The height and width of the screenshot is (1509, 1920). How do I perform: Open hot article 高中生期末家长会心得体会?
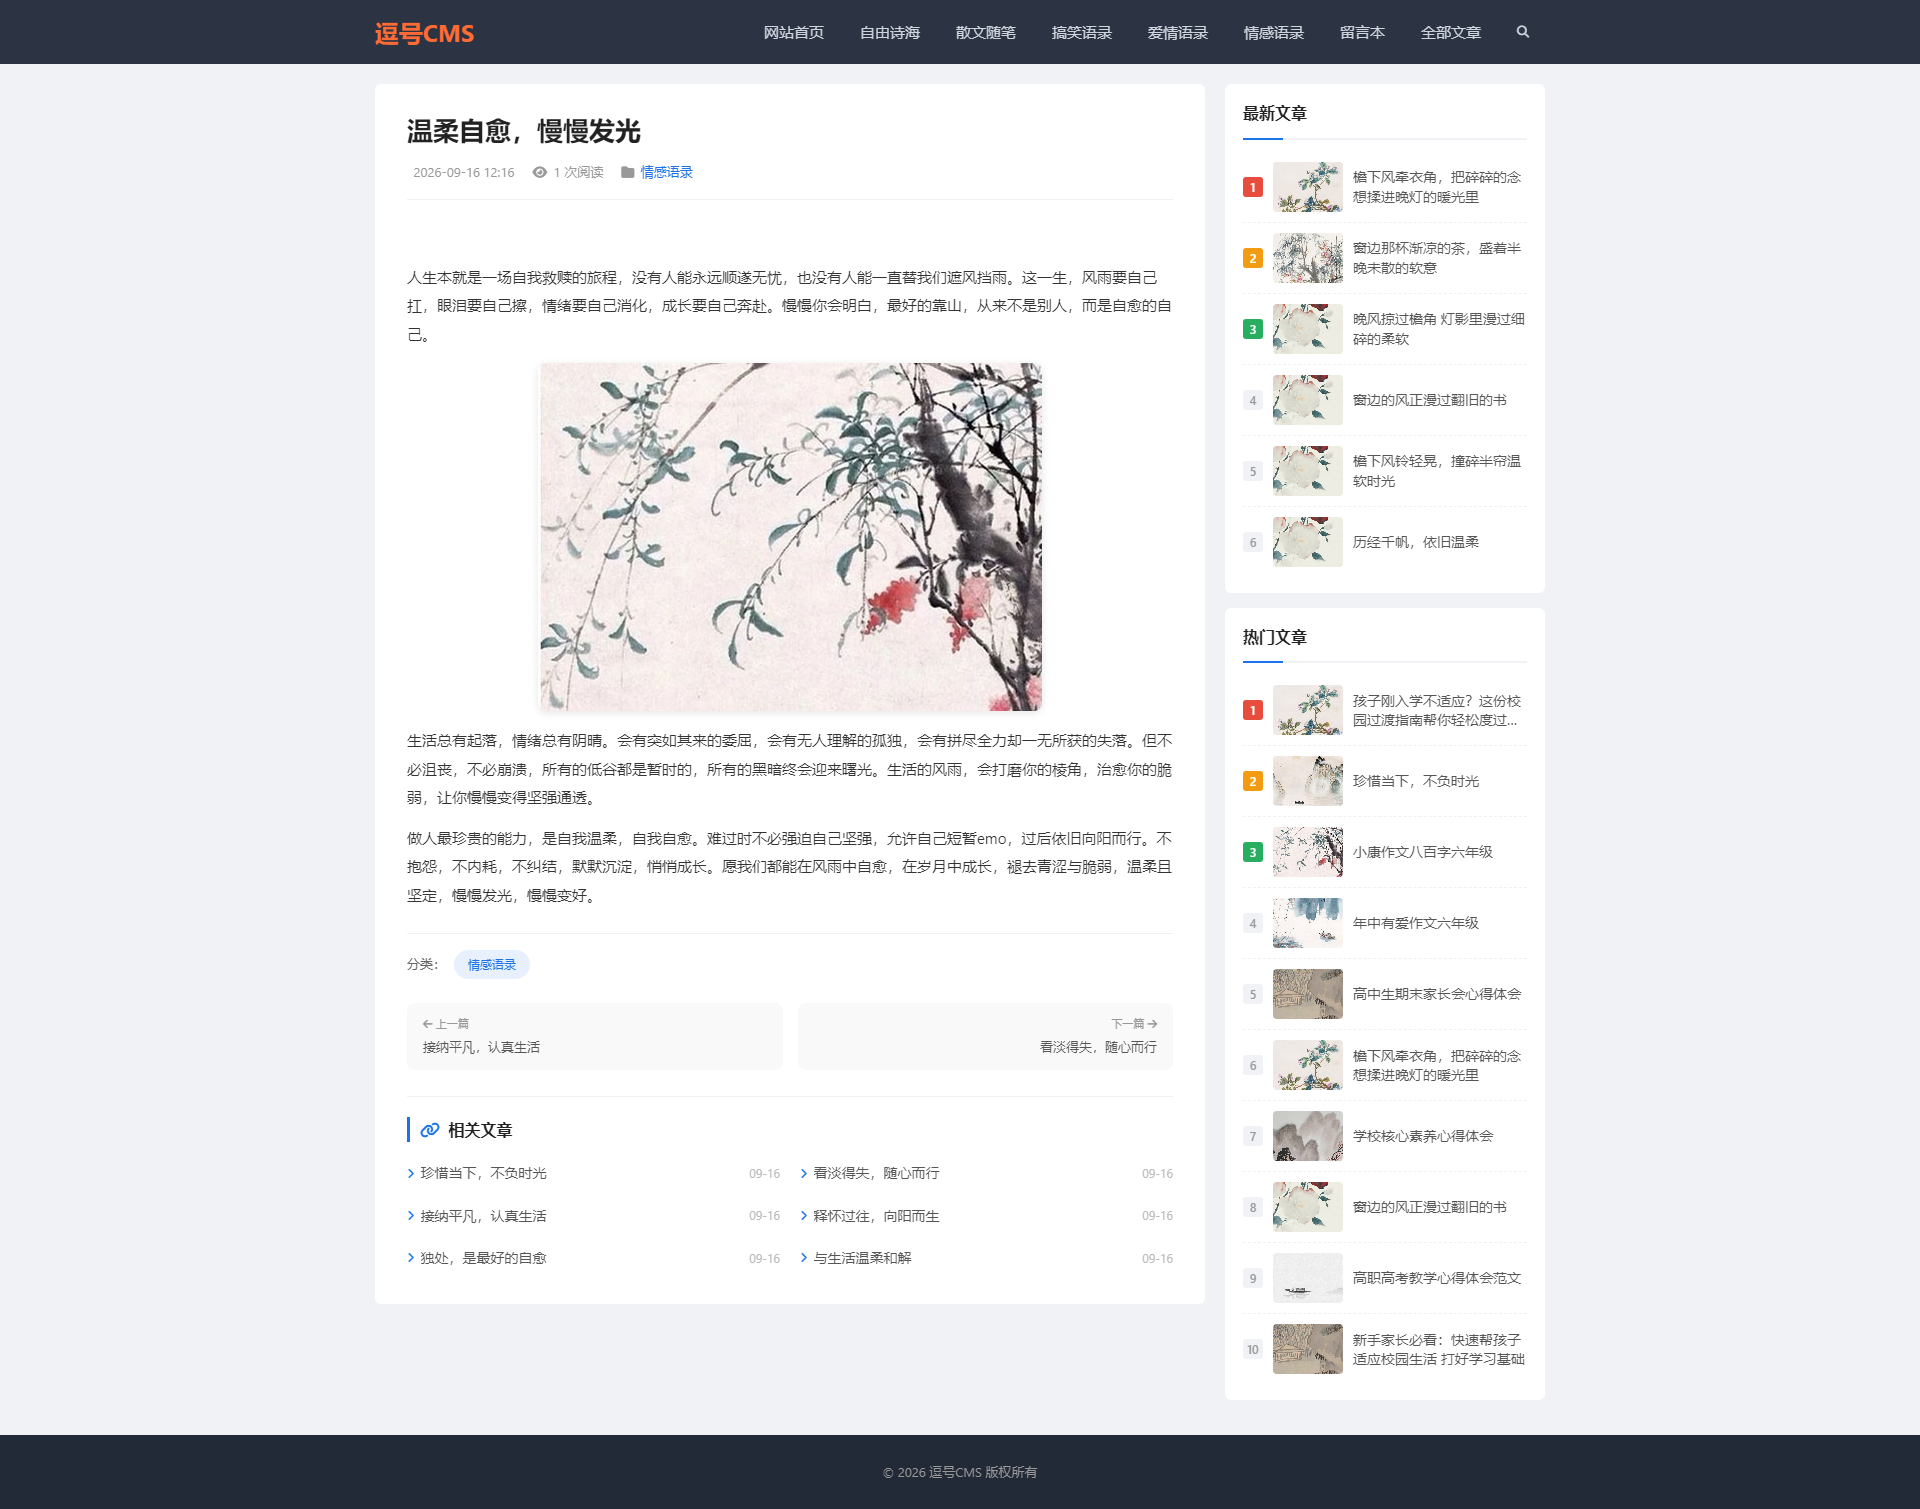pyautogui.click(x=1437, y=994)
